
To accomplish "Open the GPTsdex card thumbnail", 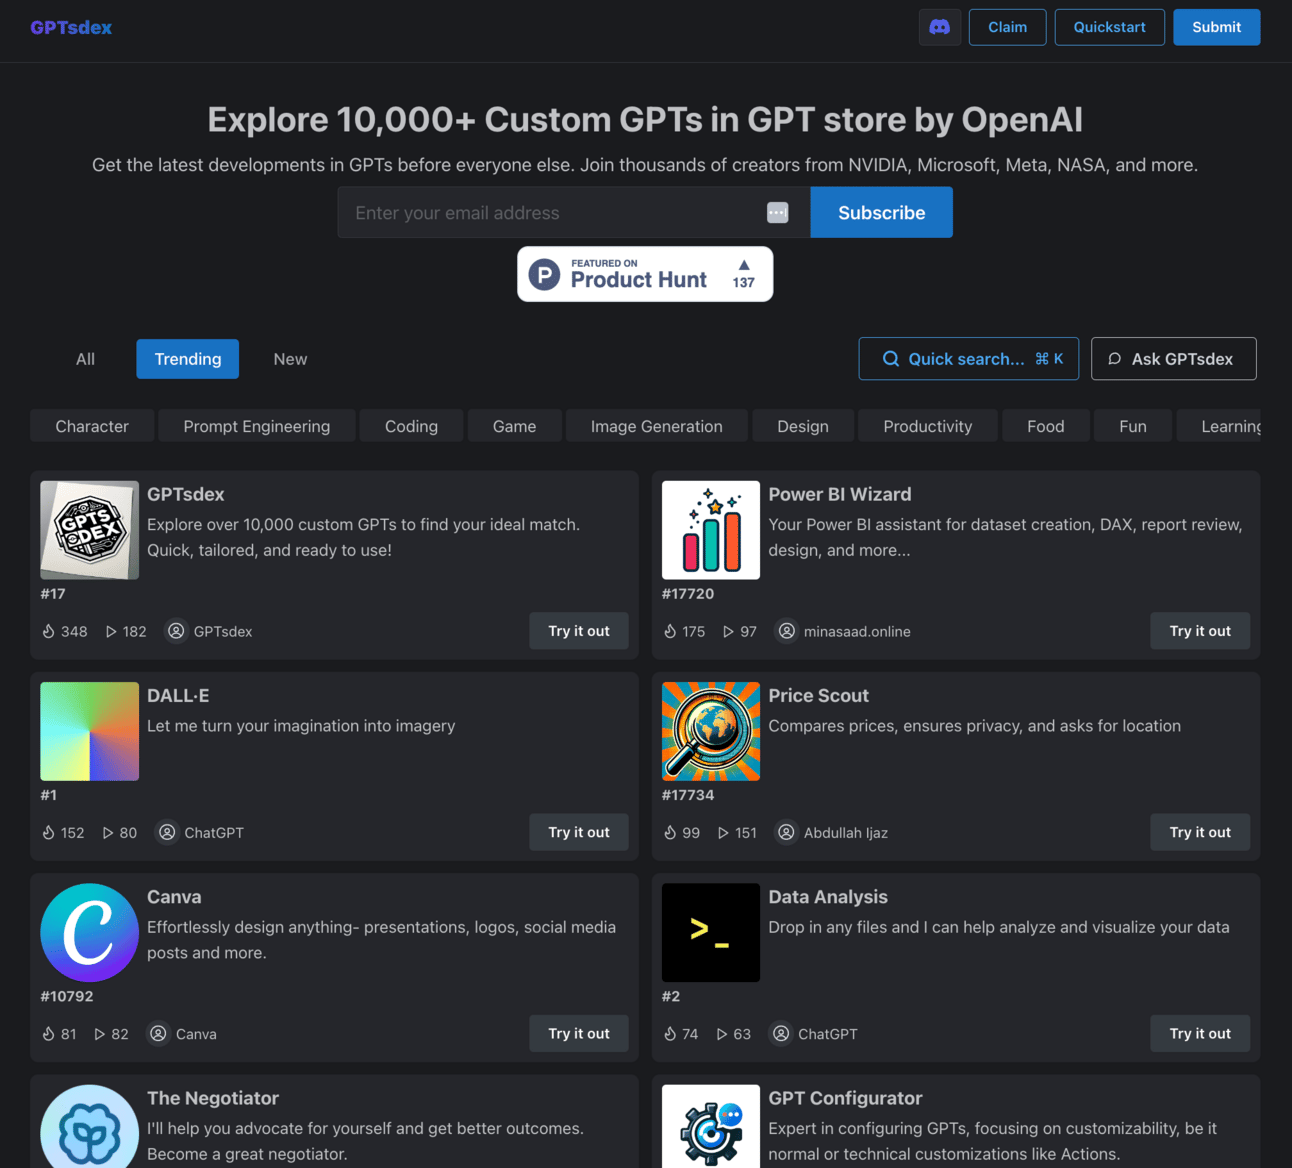I will pyautogui.click(x=90, y=530).
